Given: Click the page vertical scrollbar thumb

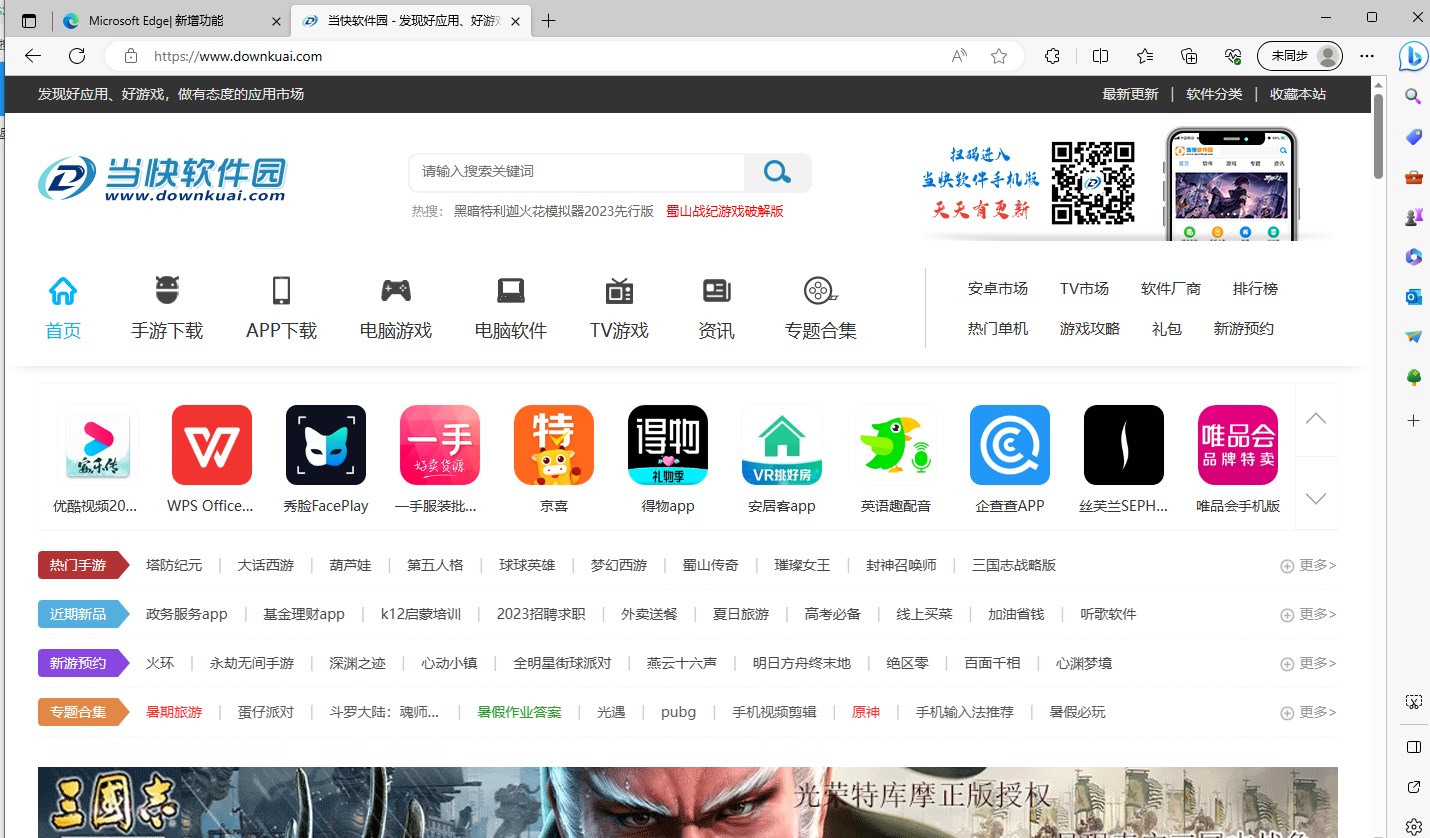Looking at the screenshot, I should coord(1378,136).
